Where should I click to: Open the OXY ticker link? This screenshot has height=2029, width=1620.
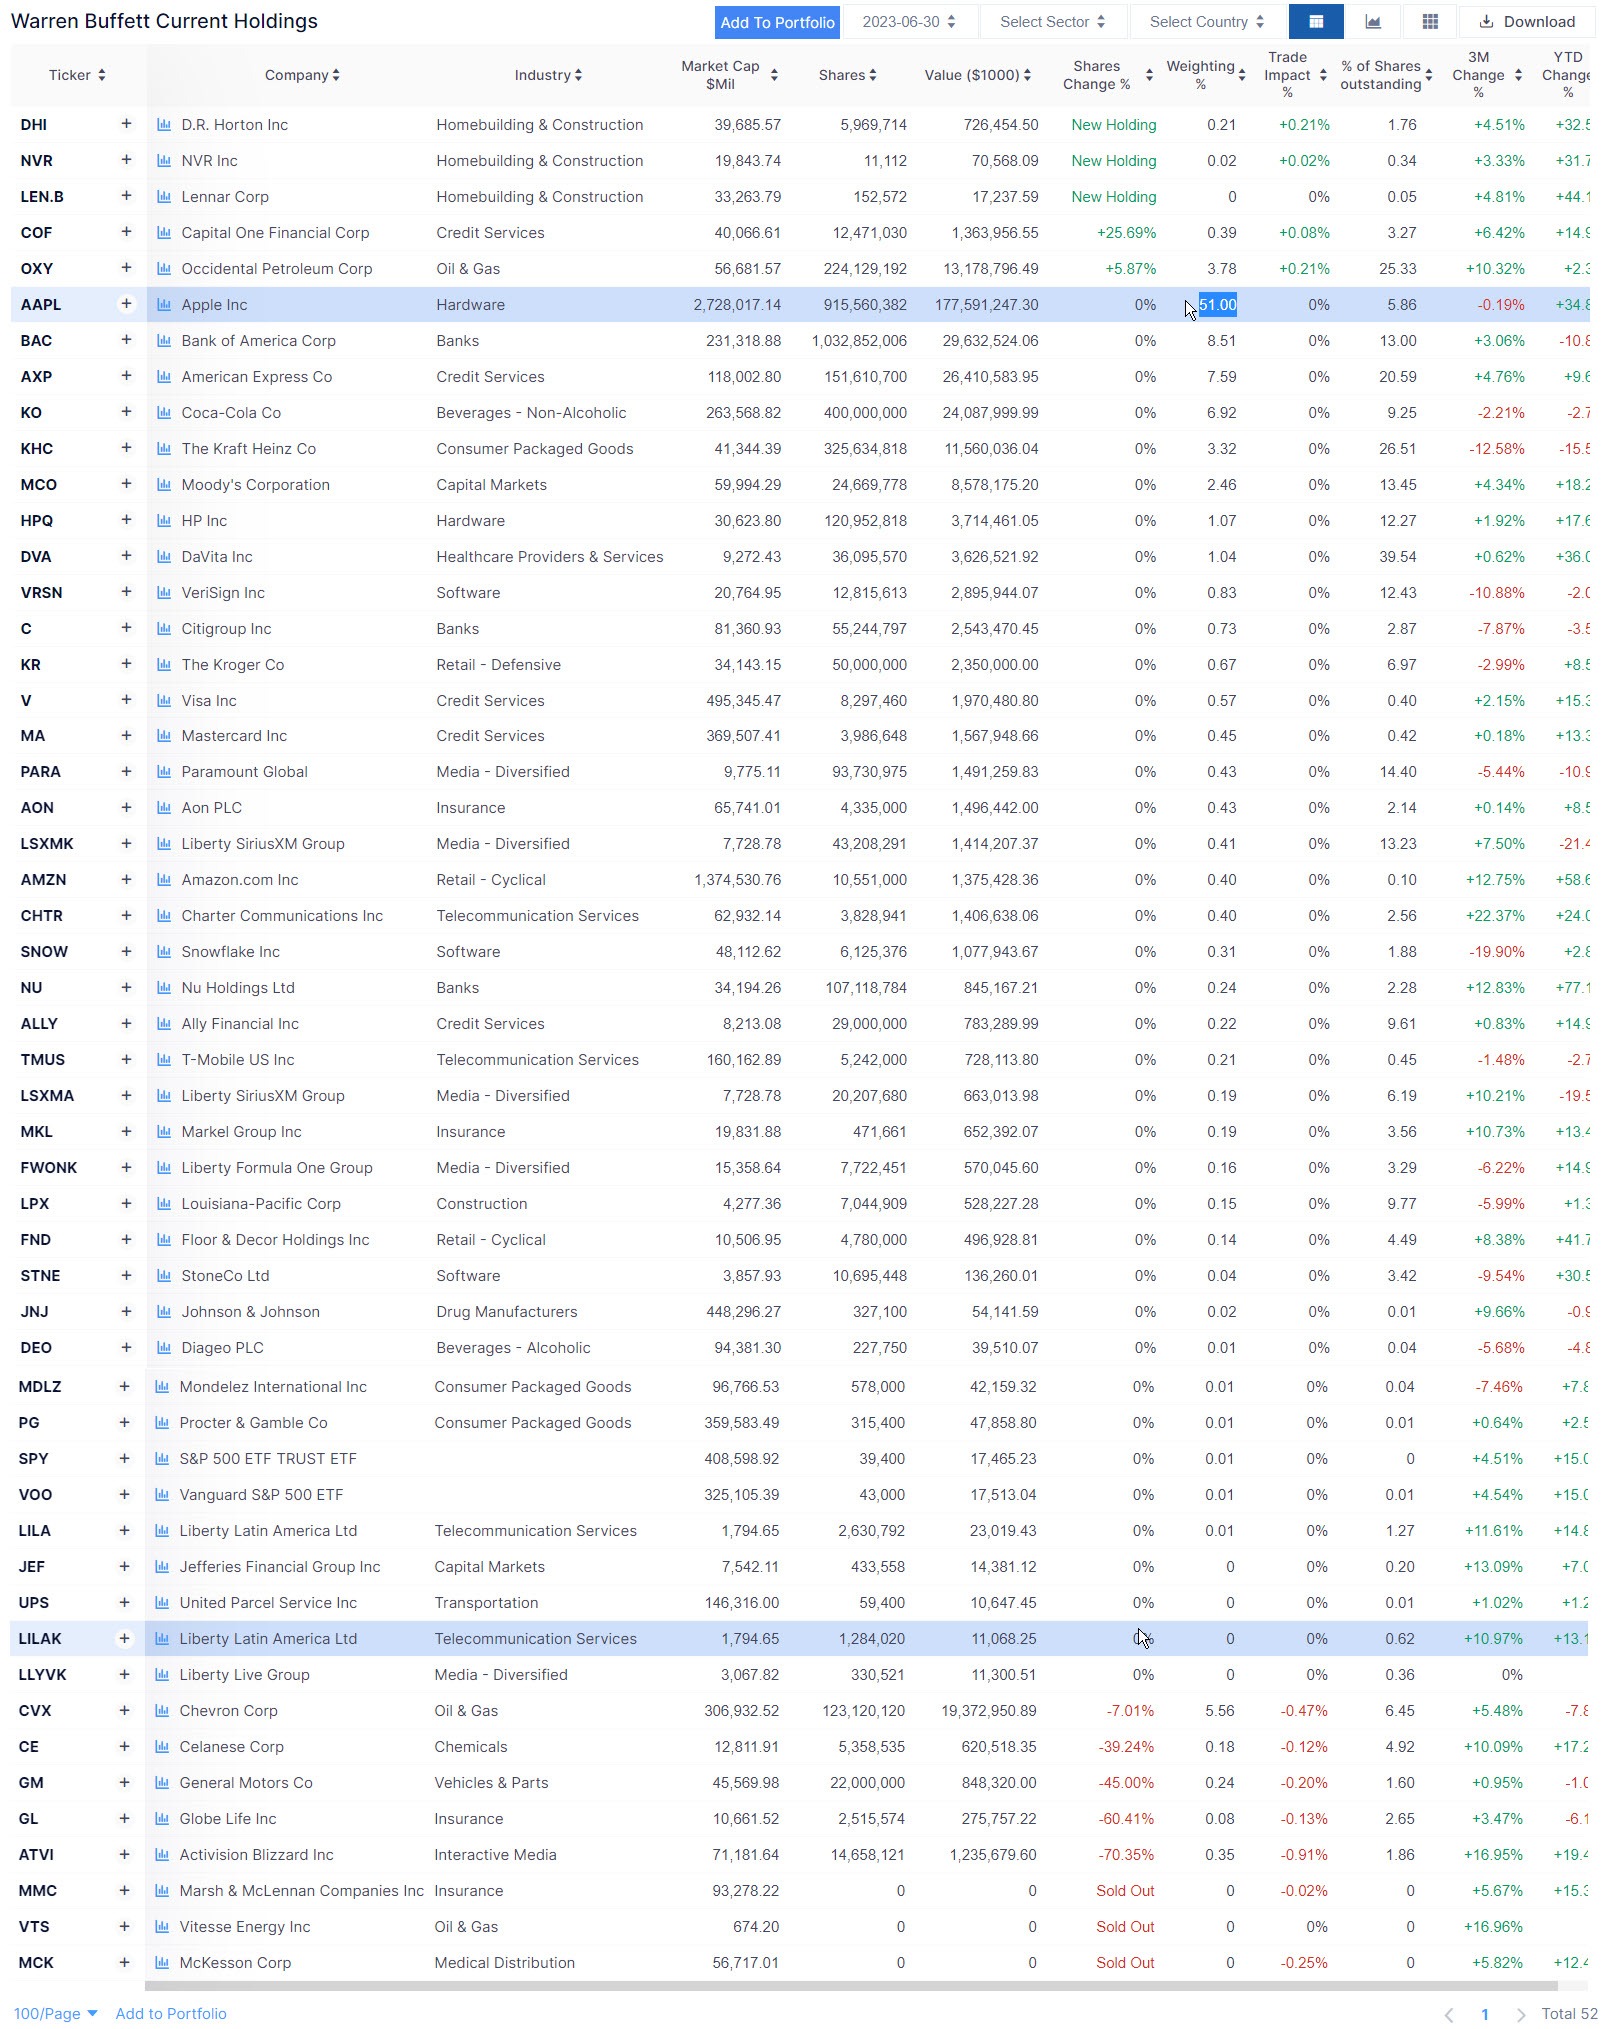pos(37,269)
